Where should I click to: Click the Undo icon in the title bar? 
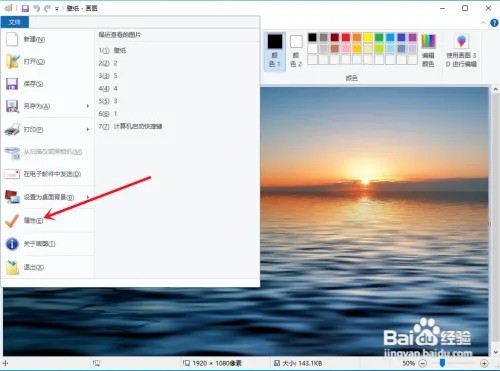click(36, 8)
